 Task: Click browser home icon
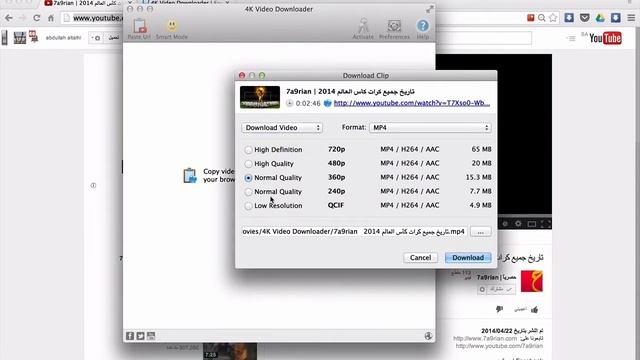[x=51, y=18]
